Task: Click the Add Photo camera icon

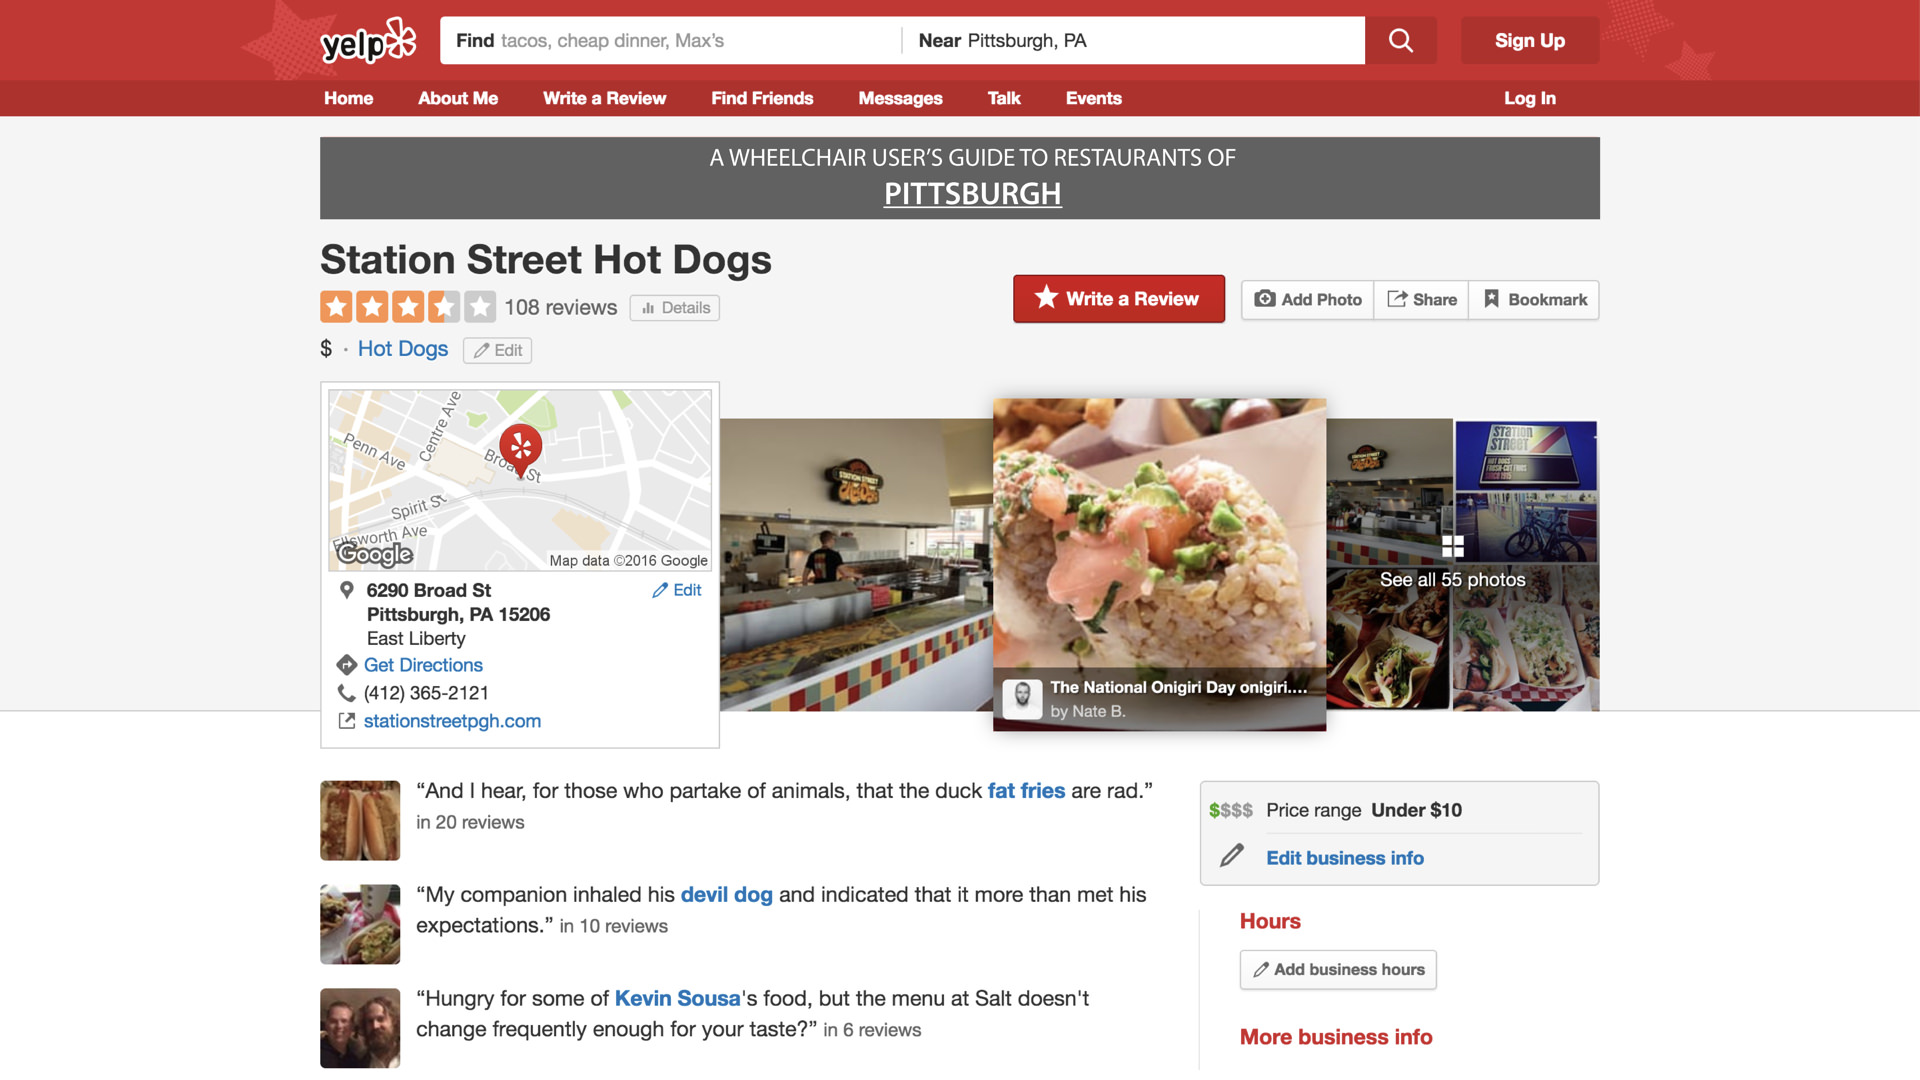Action: pos(1266,299)
